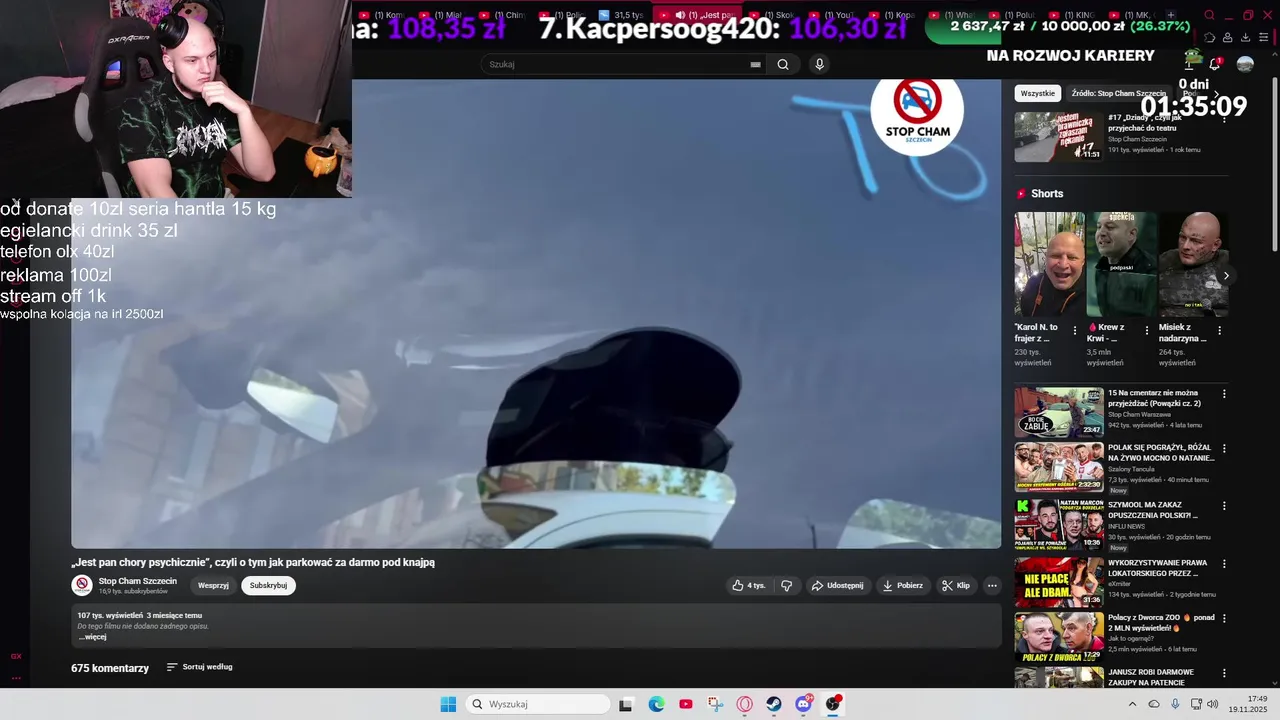Mute the 'Jest pan' tab via speaker icon
Image resolution: width=1280 pixels, height=720 pixels.
click(x=680, y=15)
